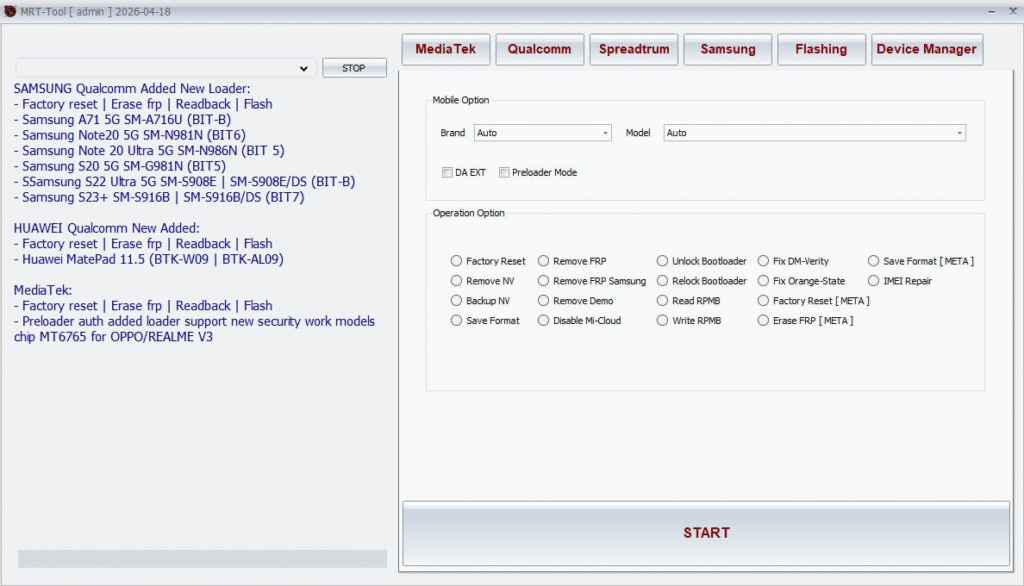
Task: Pick the IMEI Repair option
Action: tap(875, 281)
